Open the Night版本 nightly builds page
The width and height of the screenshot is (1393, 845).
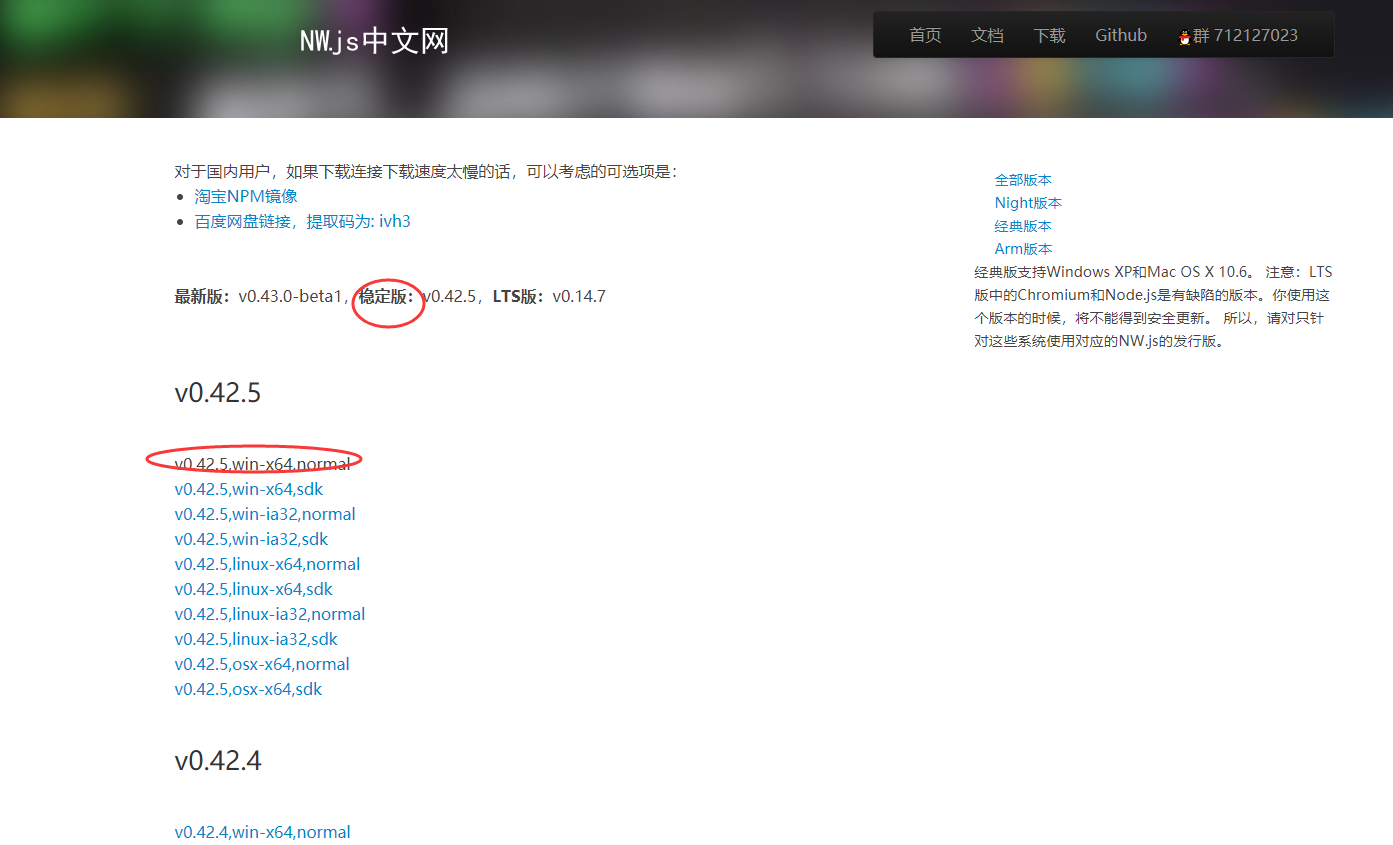pyautogui.click(x=1028, y=202)
